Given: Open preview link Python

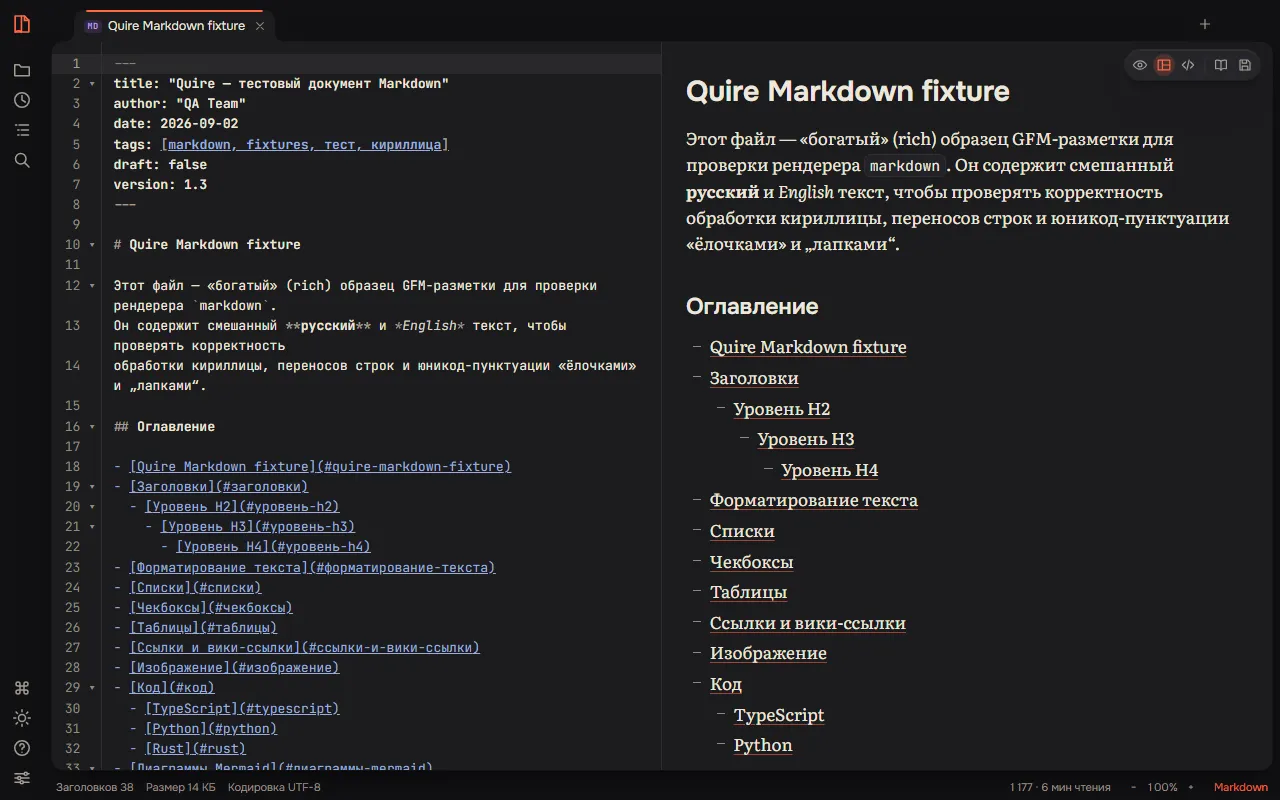Looking at the screenshot, I should point(763,745).
